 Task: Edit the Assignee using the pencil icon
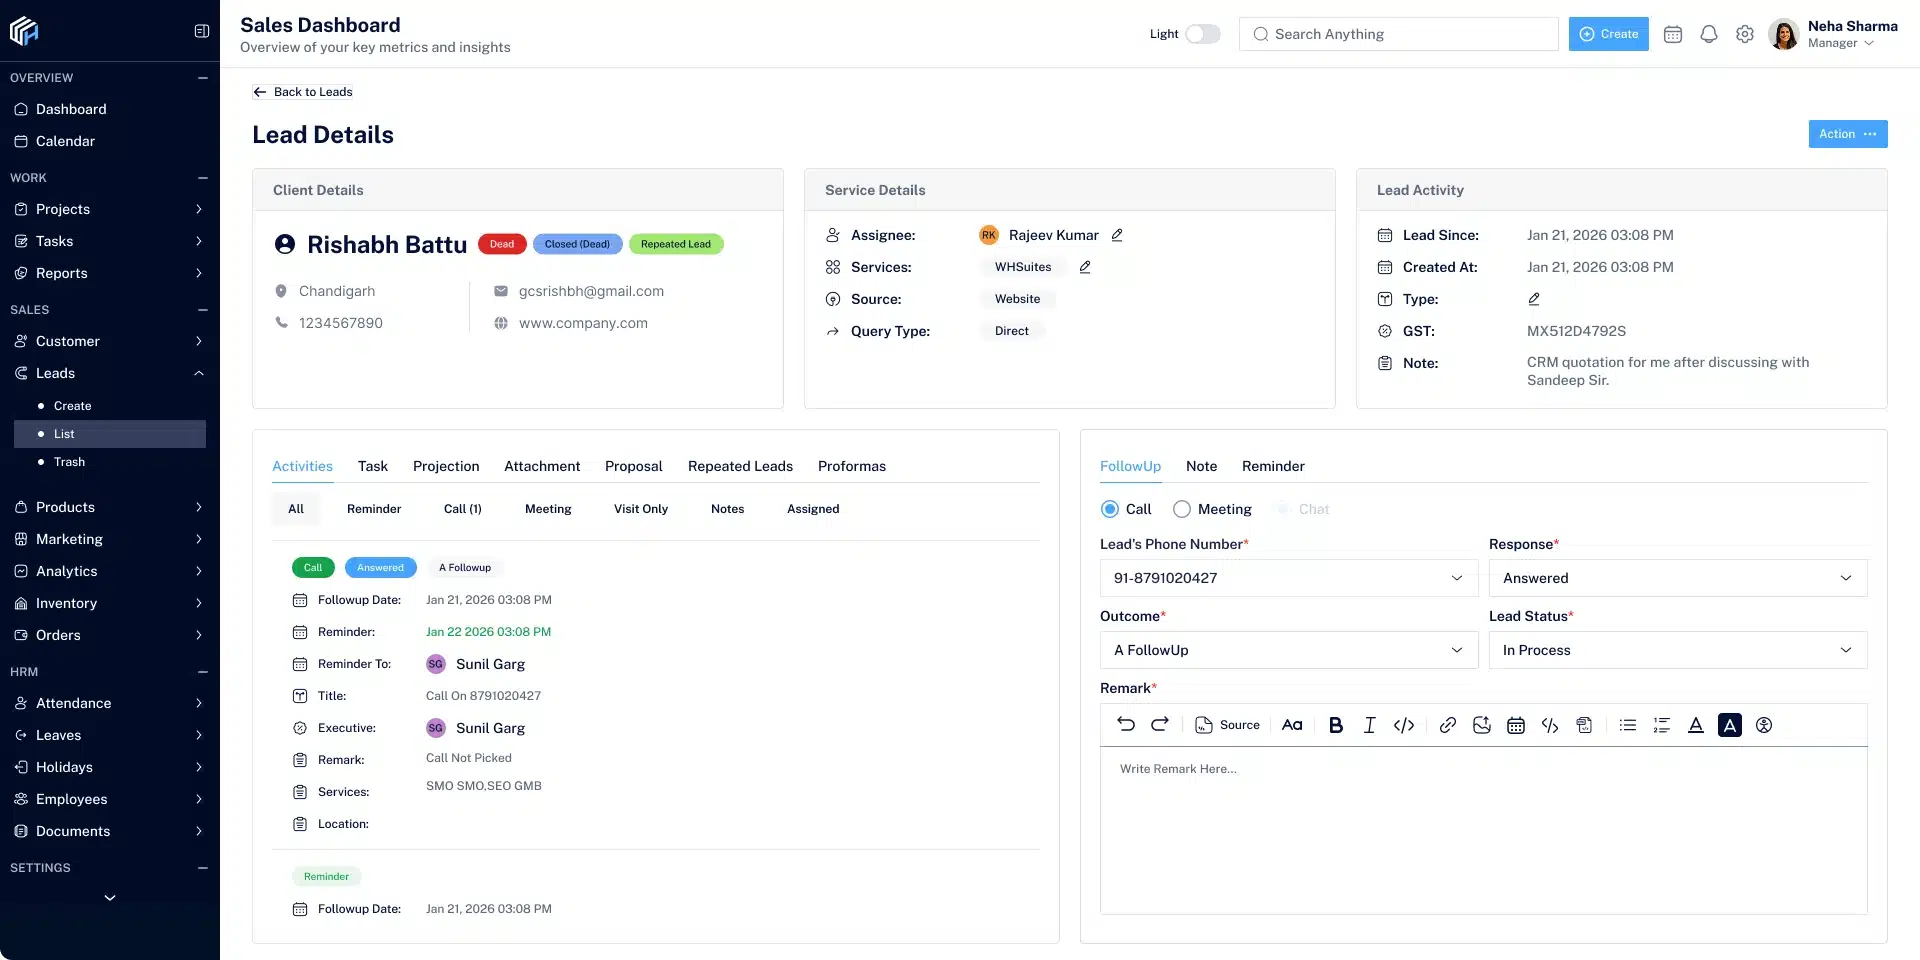point(1117,235)
